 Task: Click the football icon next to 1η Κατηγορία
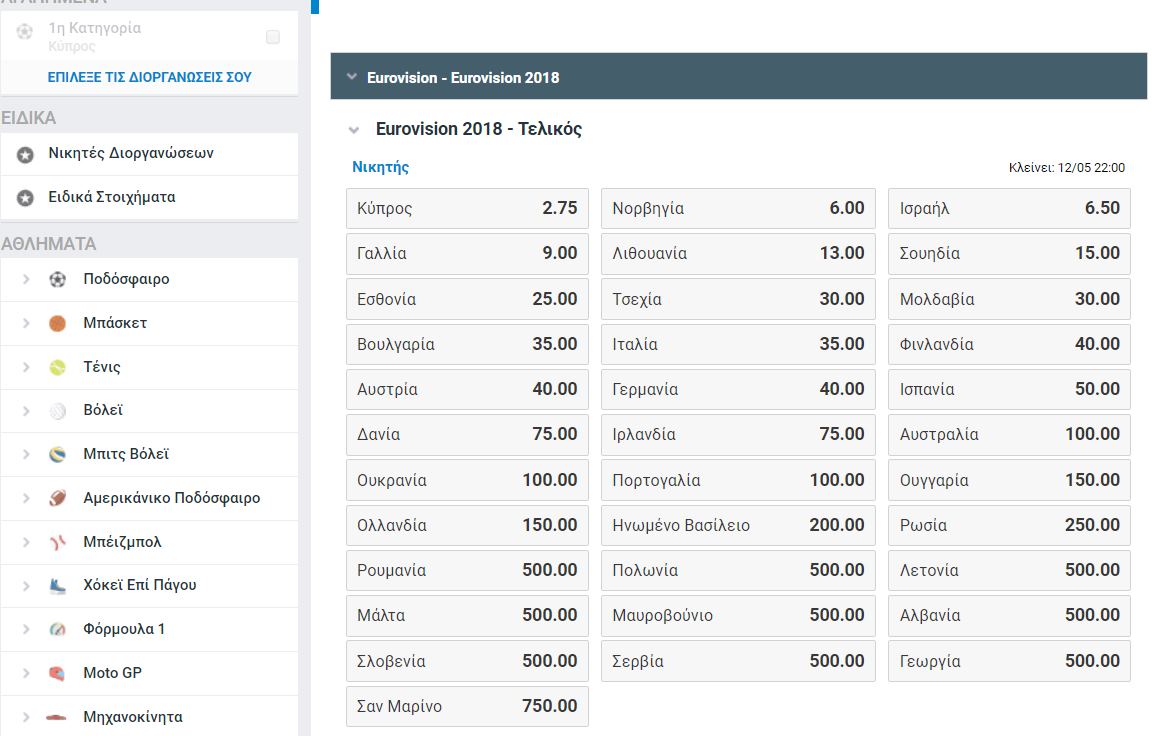coord(25,32)
